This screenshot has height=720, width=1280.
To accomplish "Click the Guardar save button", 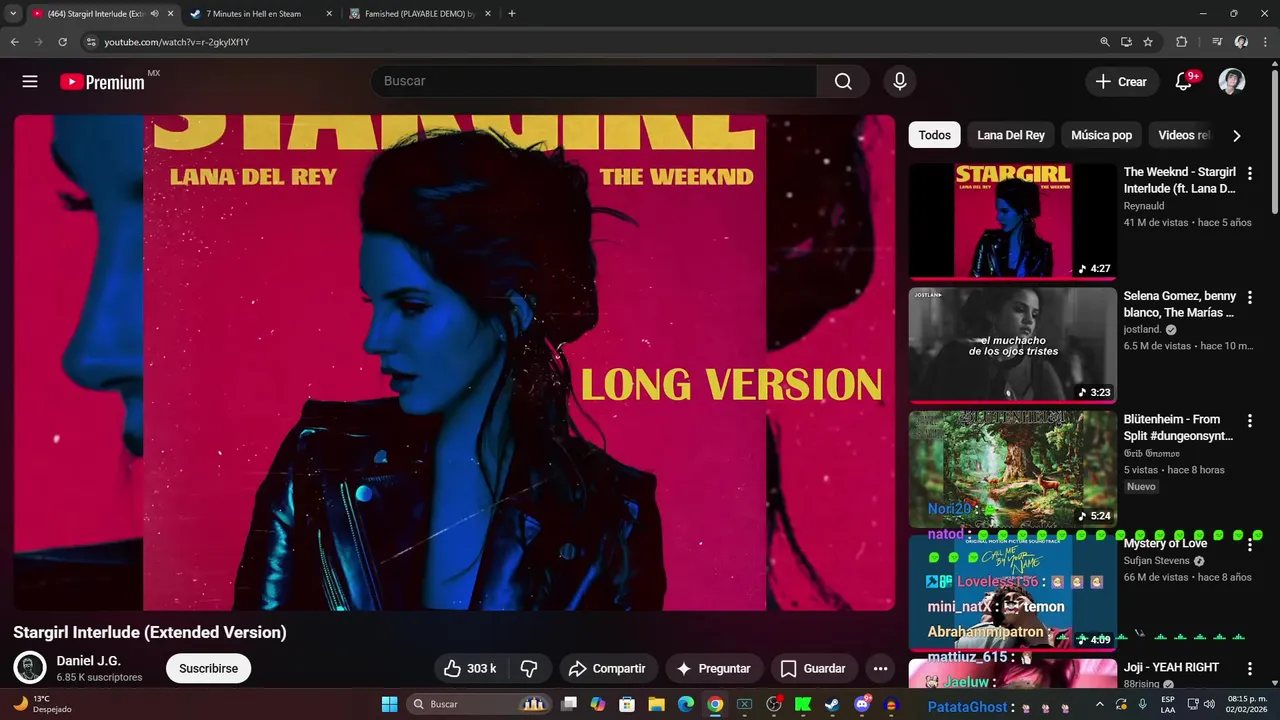I will tap(813, 668).
